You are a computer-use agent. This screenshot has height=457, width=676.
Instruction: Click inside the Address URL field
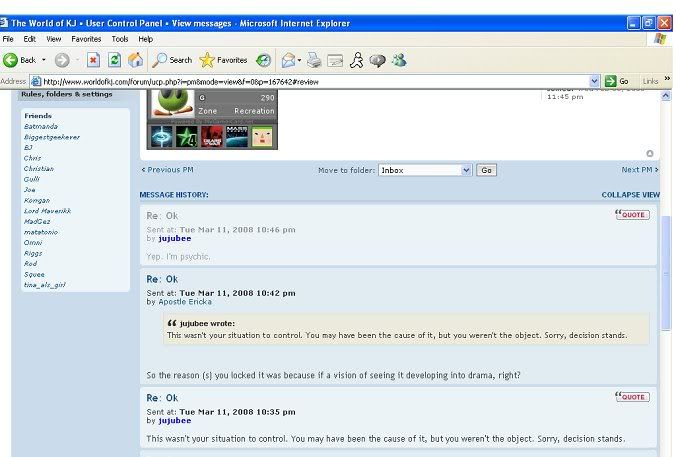[x=315, y=81]
